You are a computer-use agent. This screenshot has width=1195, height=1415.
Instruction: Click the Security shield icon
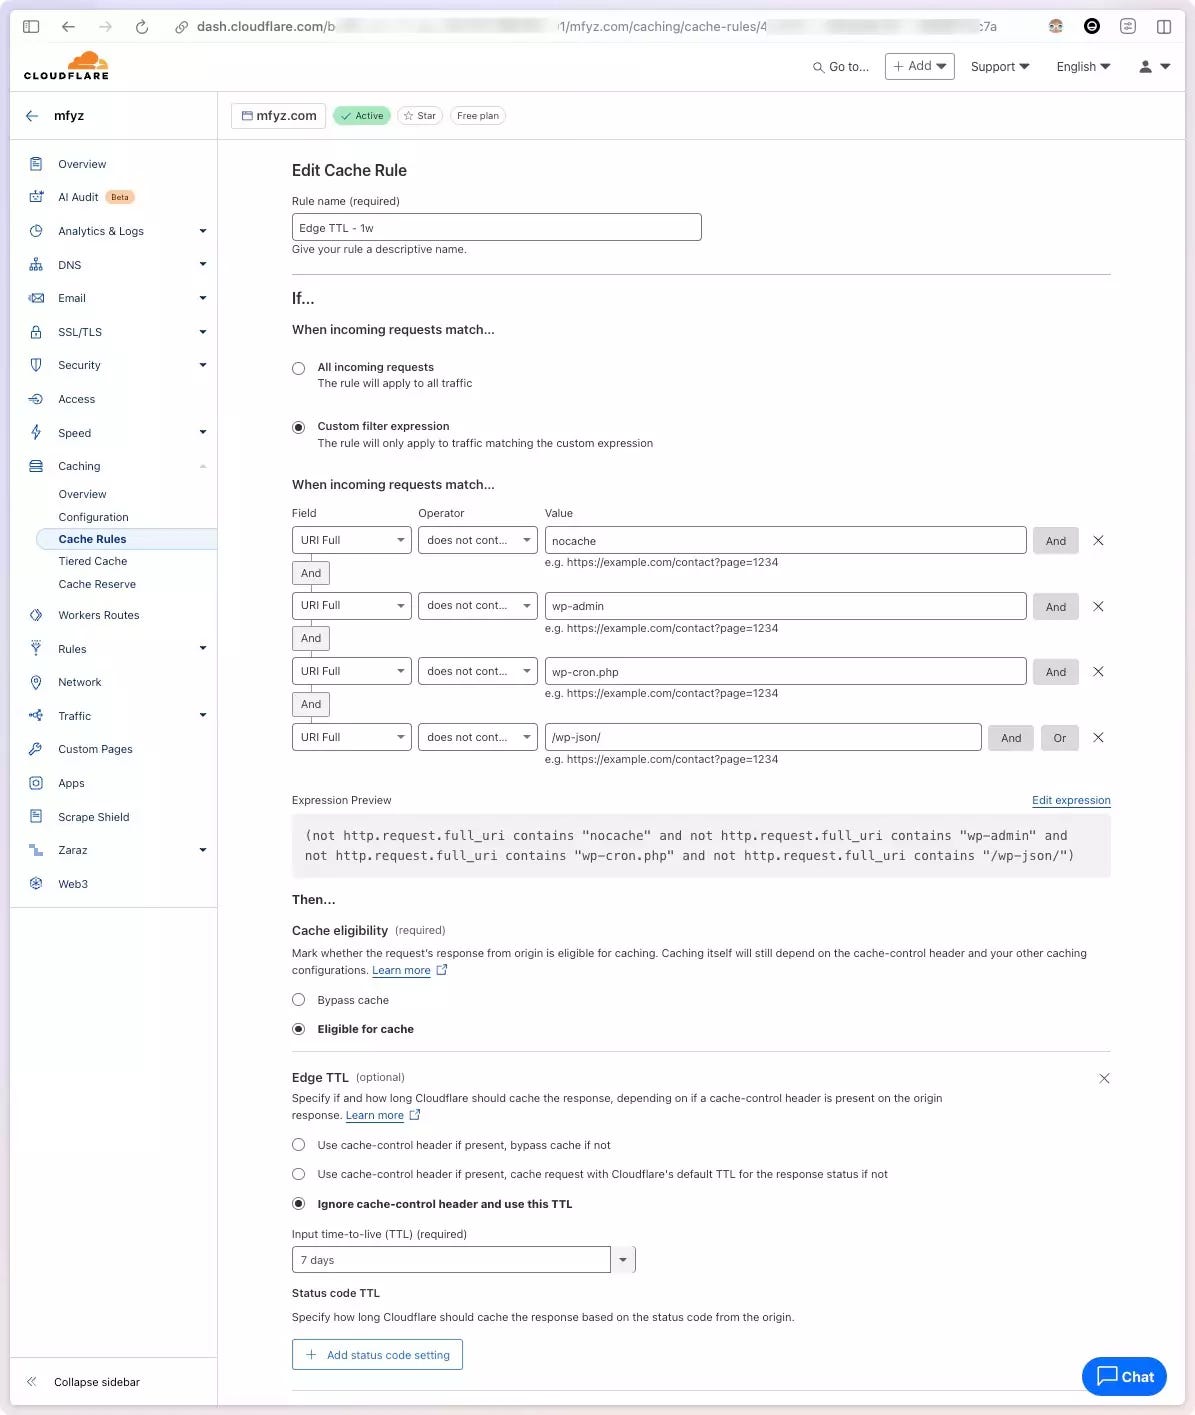coord(34,364)
